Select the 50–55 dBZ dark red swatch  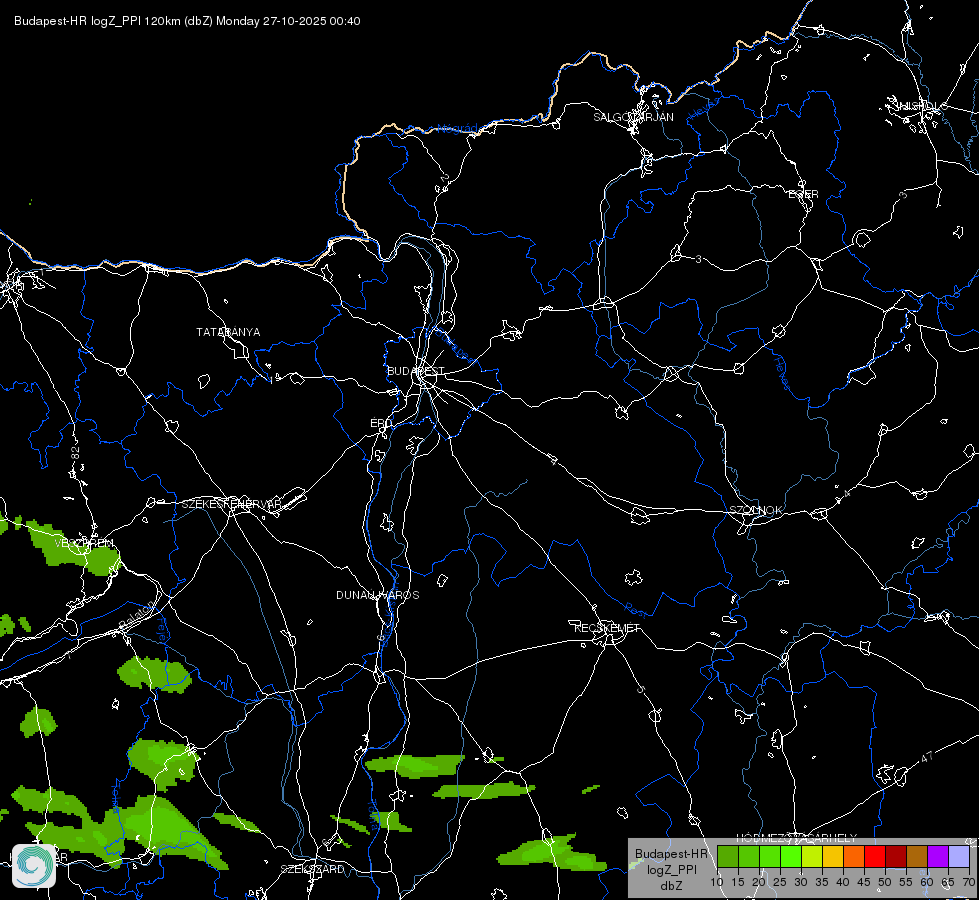pyautogui.click(x=895, y=856)
